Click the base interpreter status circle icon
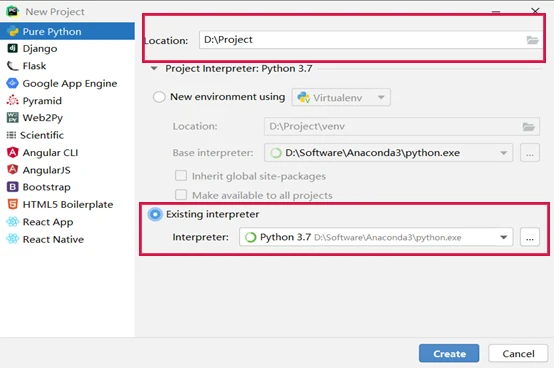Image resolution: width=554 pixels, height=368 pixels. [276, 153]
